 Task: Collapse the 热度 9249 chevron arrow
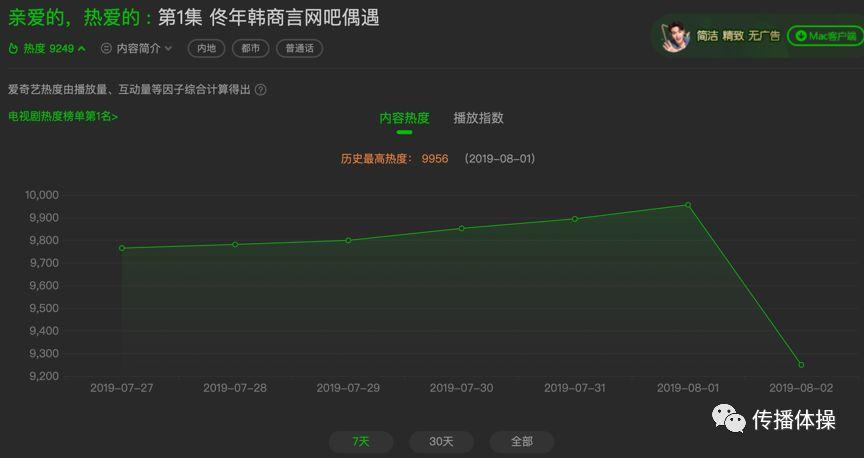[x=81, y=48]
